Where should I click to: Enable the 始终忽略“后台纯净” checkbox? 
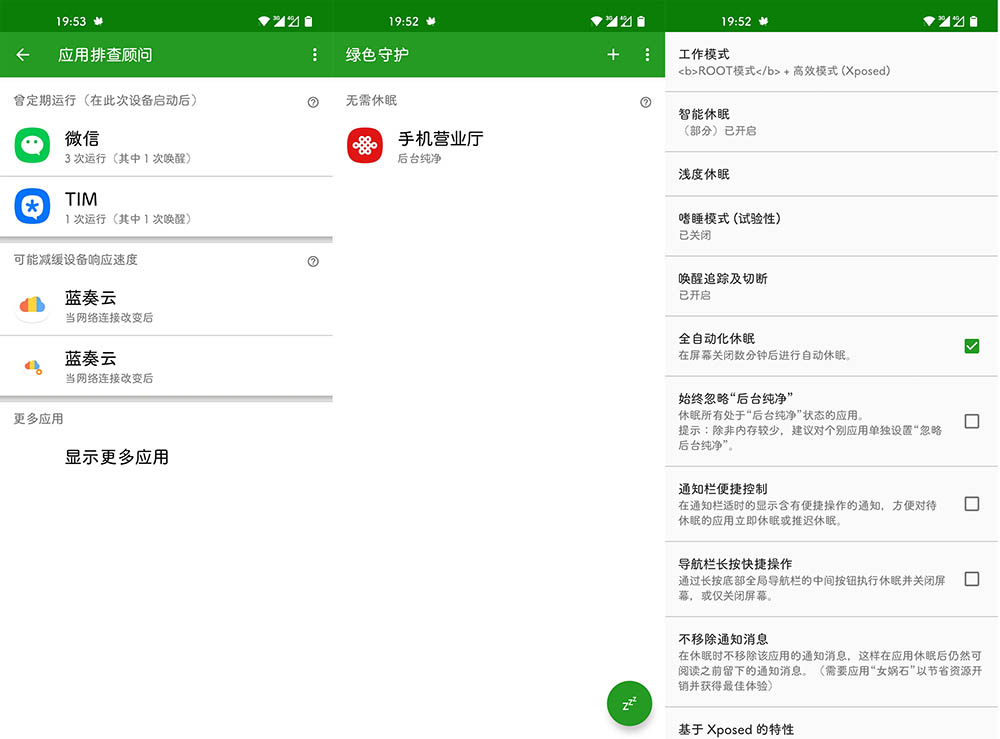(971, 421)
